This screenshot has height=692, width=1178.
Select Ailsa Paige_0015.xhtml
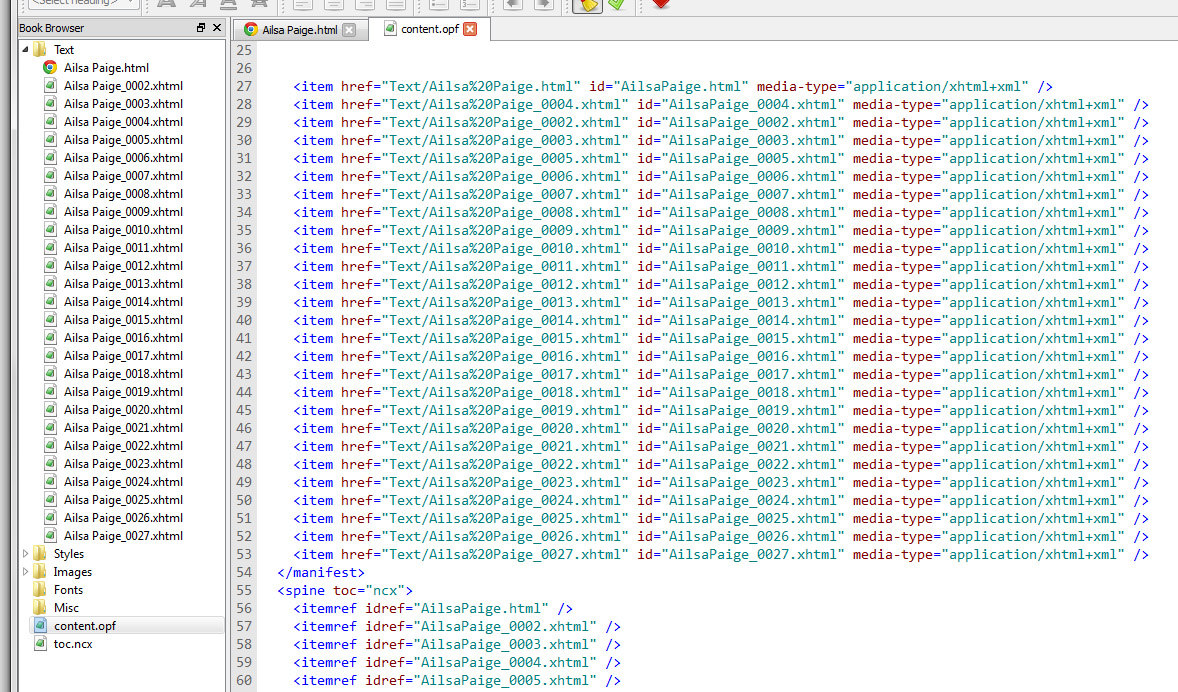point(123,320)
